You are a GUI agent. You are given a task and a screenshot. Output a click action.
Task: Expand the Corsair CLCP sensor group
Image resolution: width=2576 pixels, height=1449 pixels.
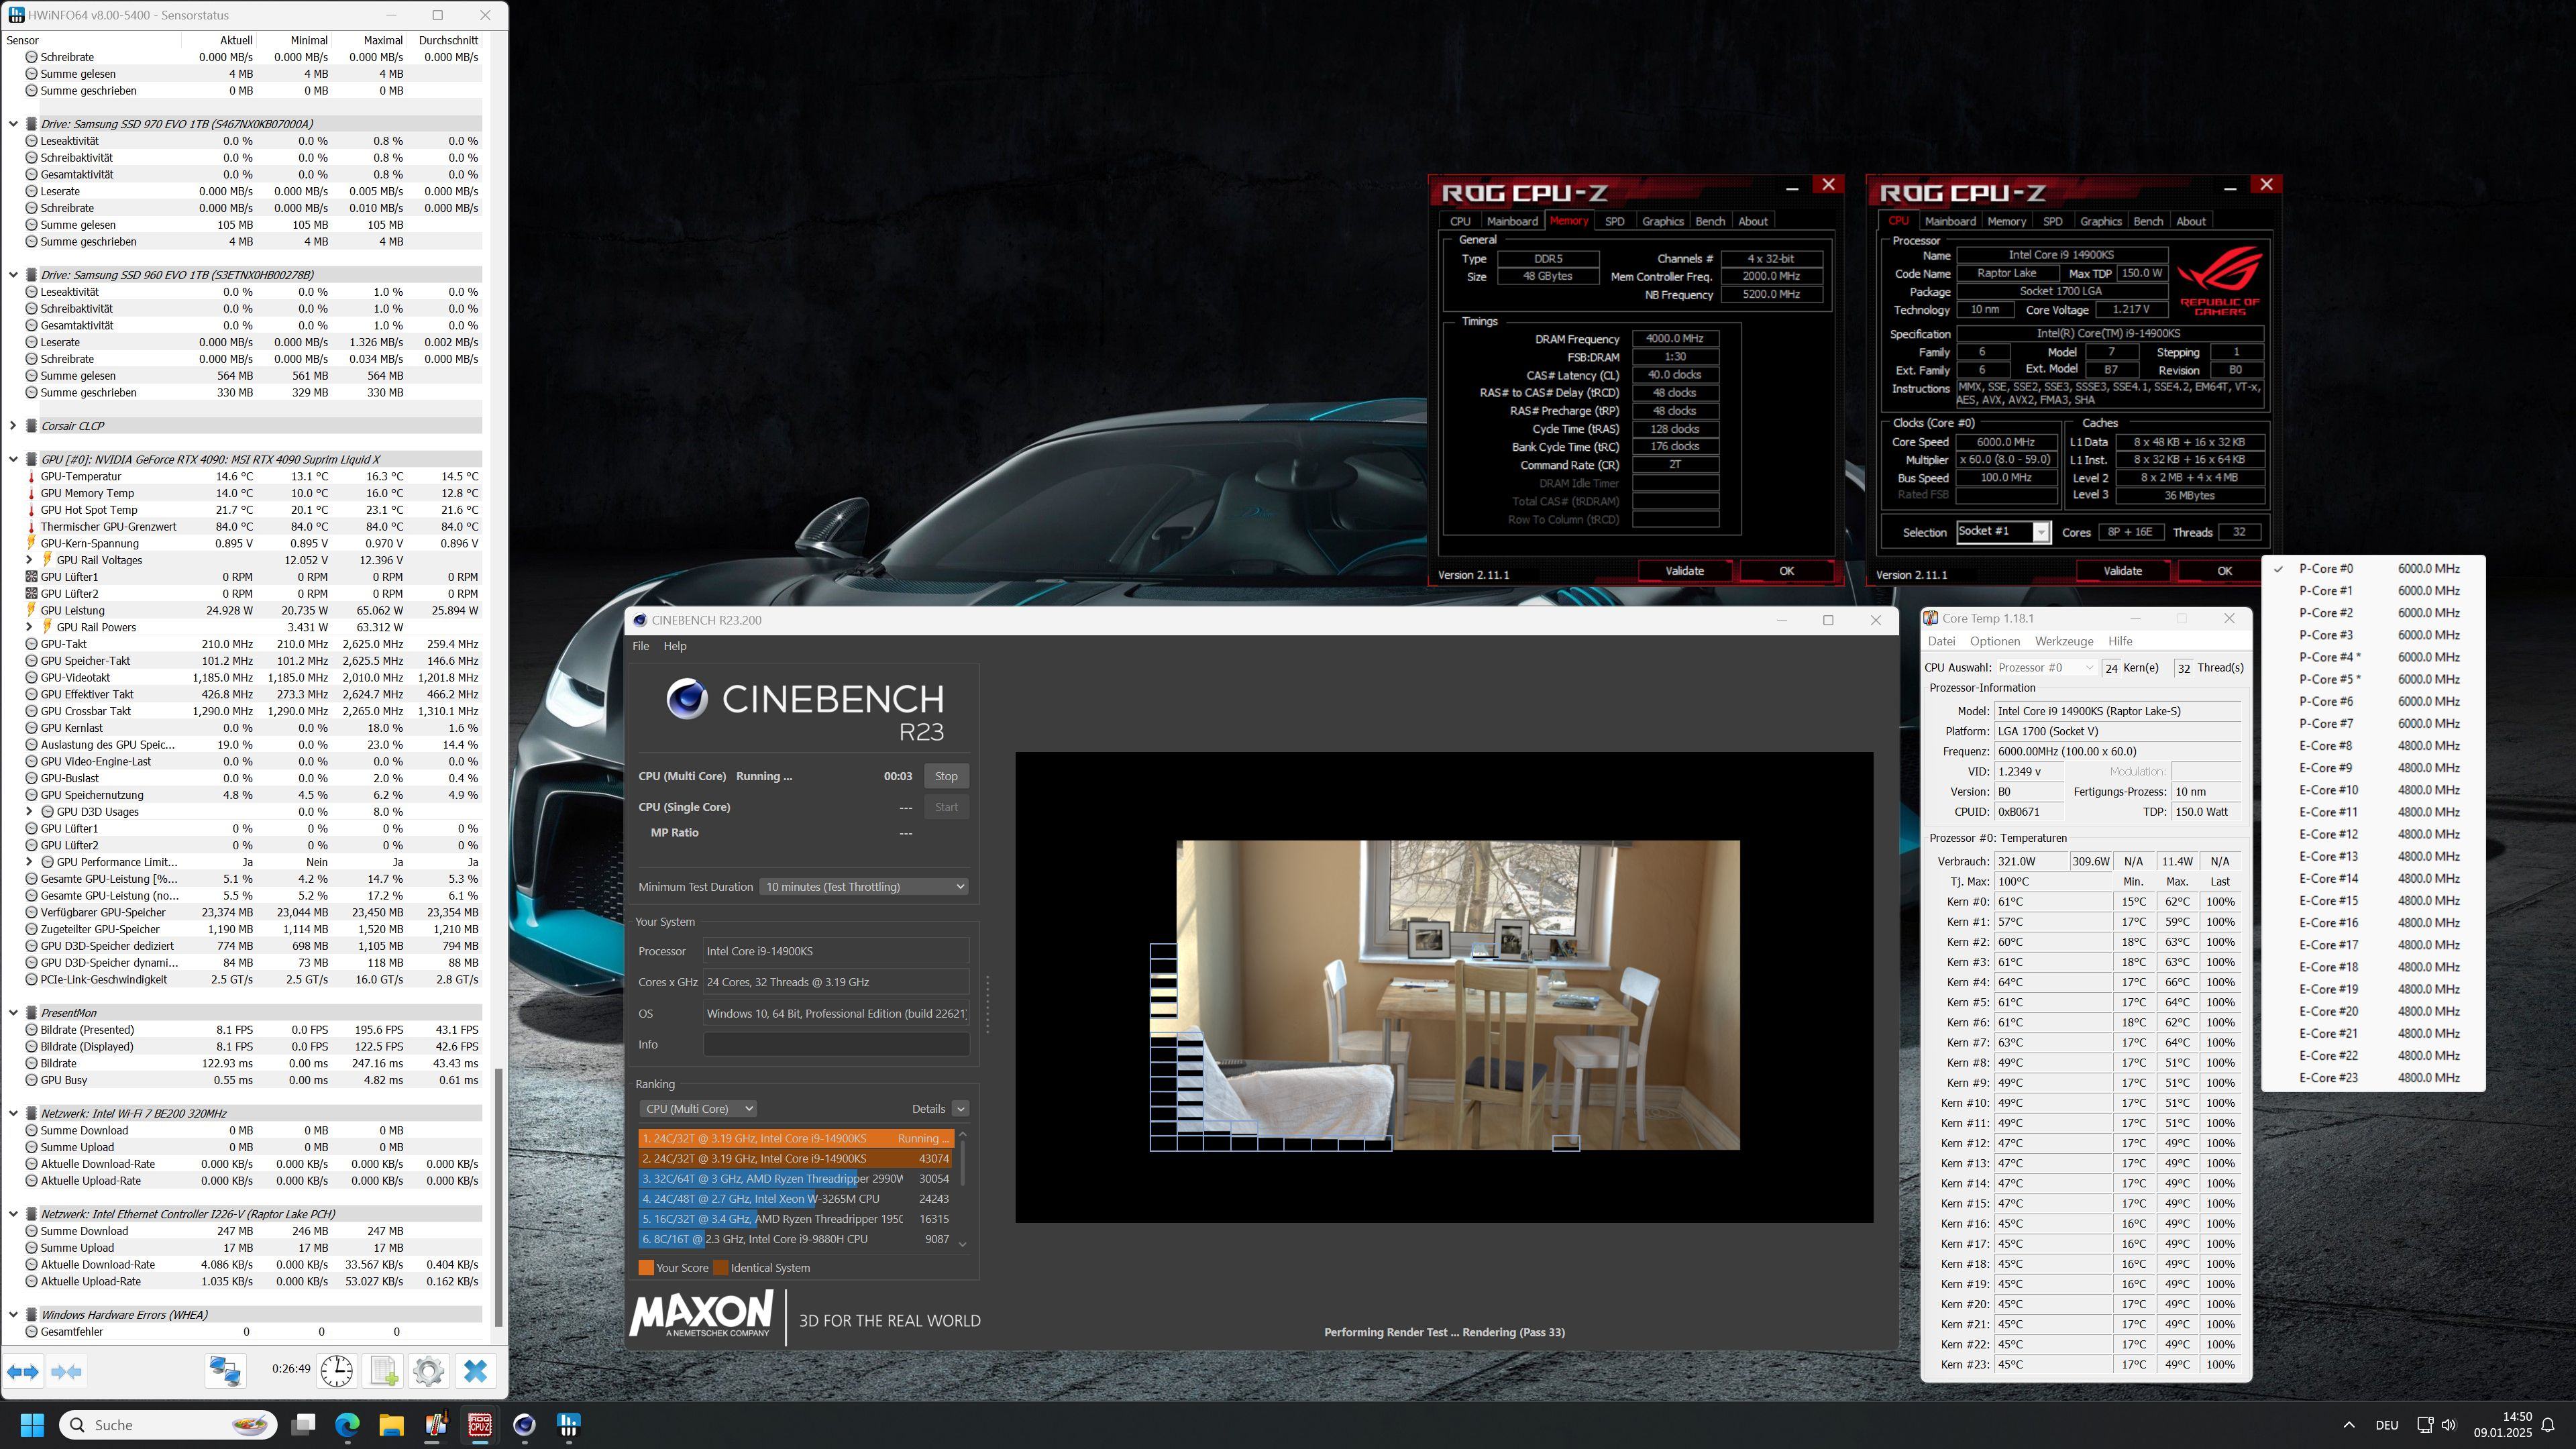13,426
